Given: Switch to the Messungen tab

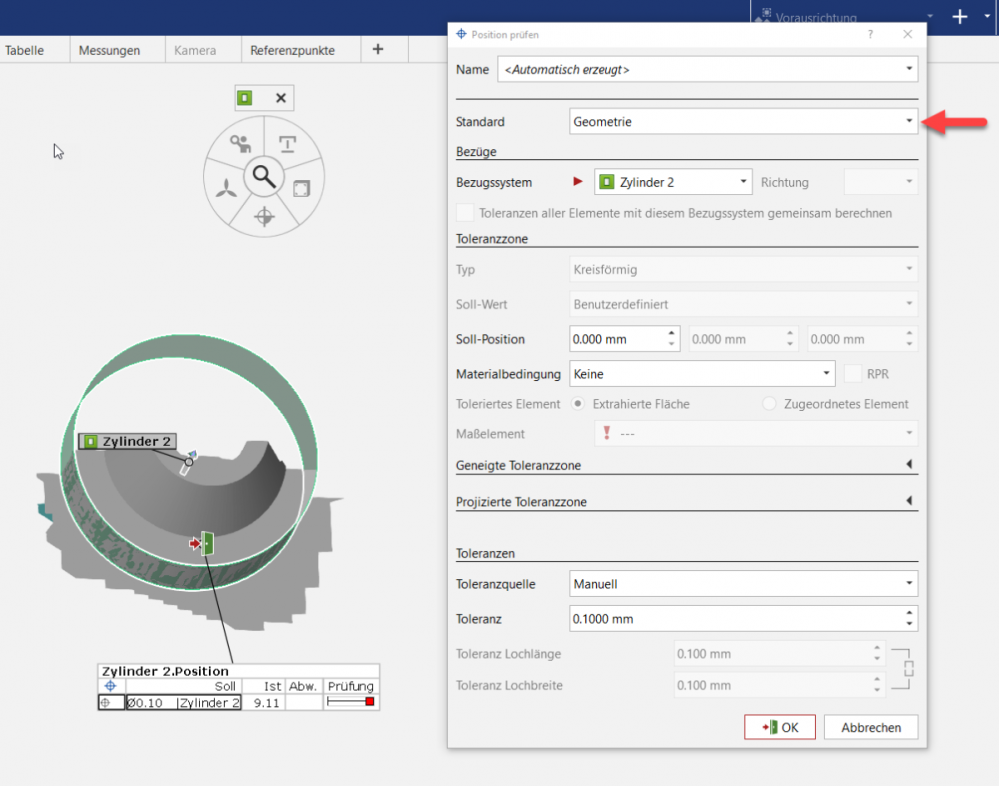Looking at the screenshot, I should pos(109,50).
